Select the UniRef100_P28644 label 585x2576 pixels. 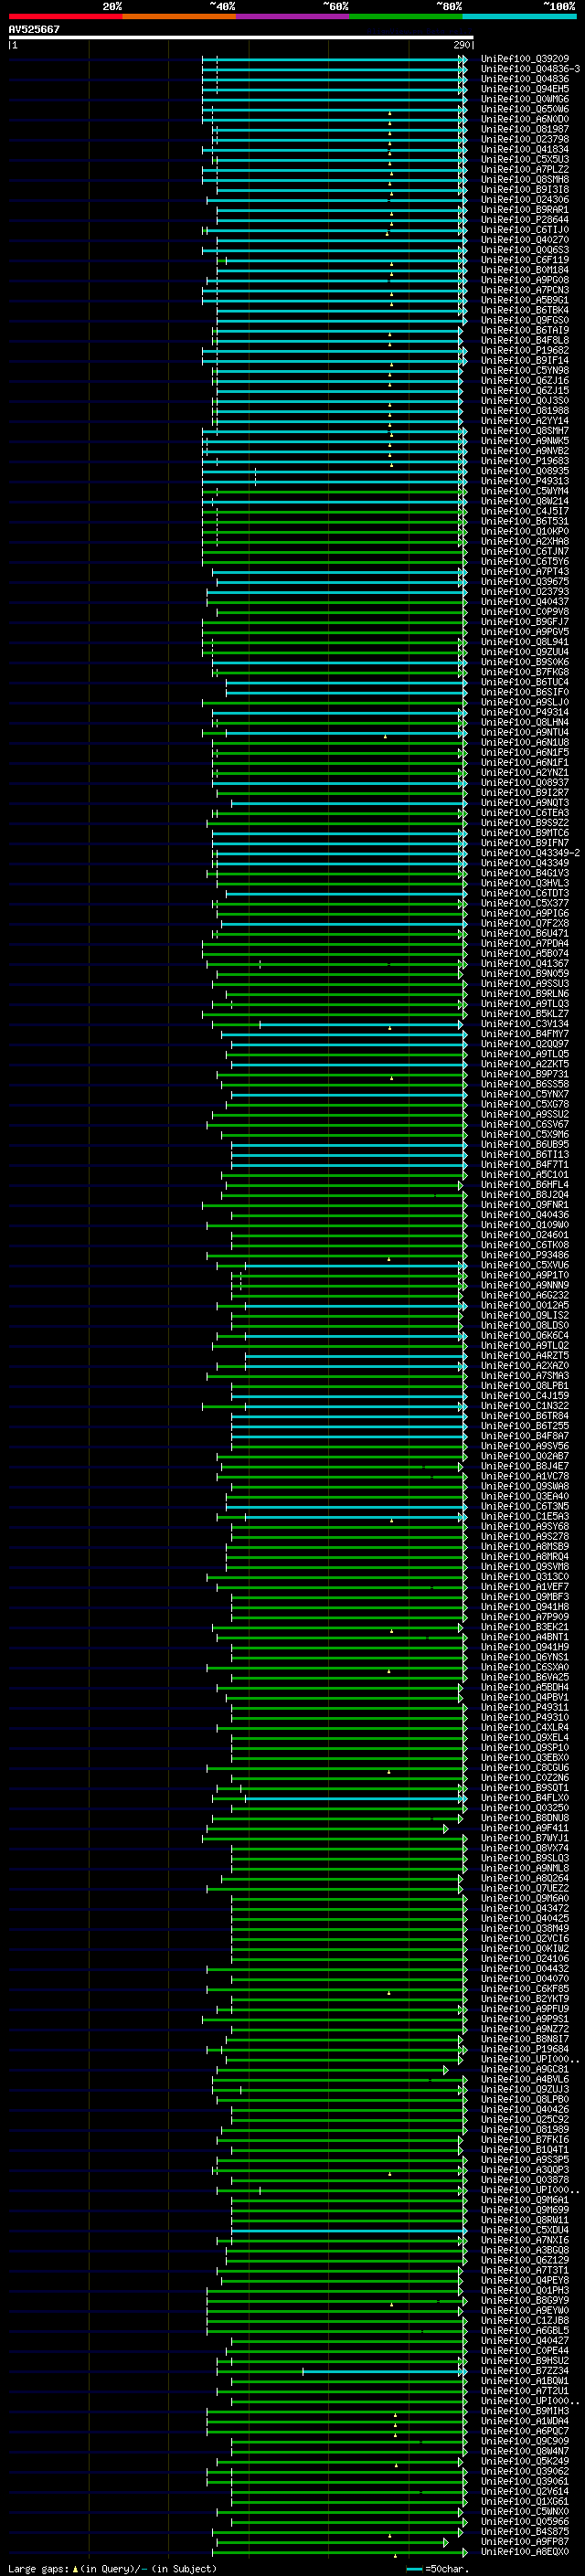(x=524, y=220)
